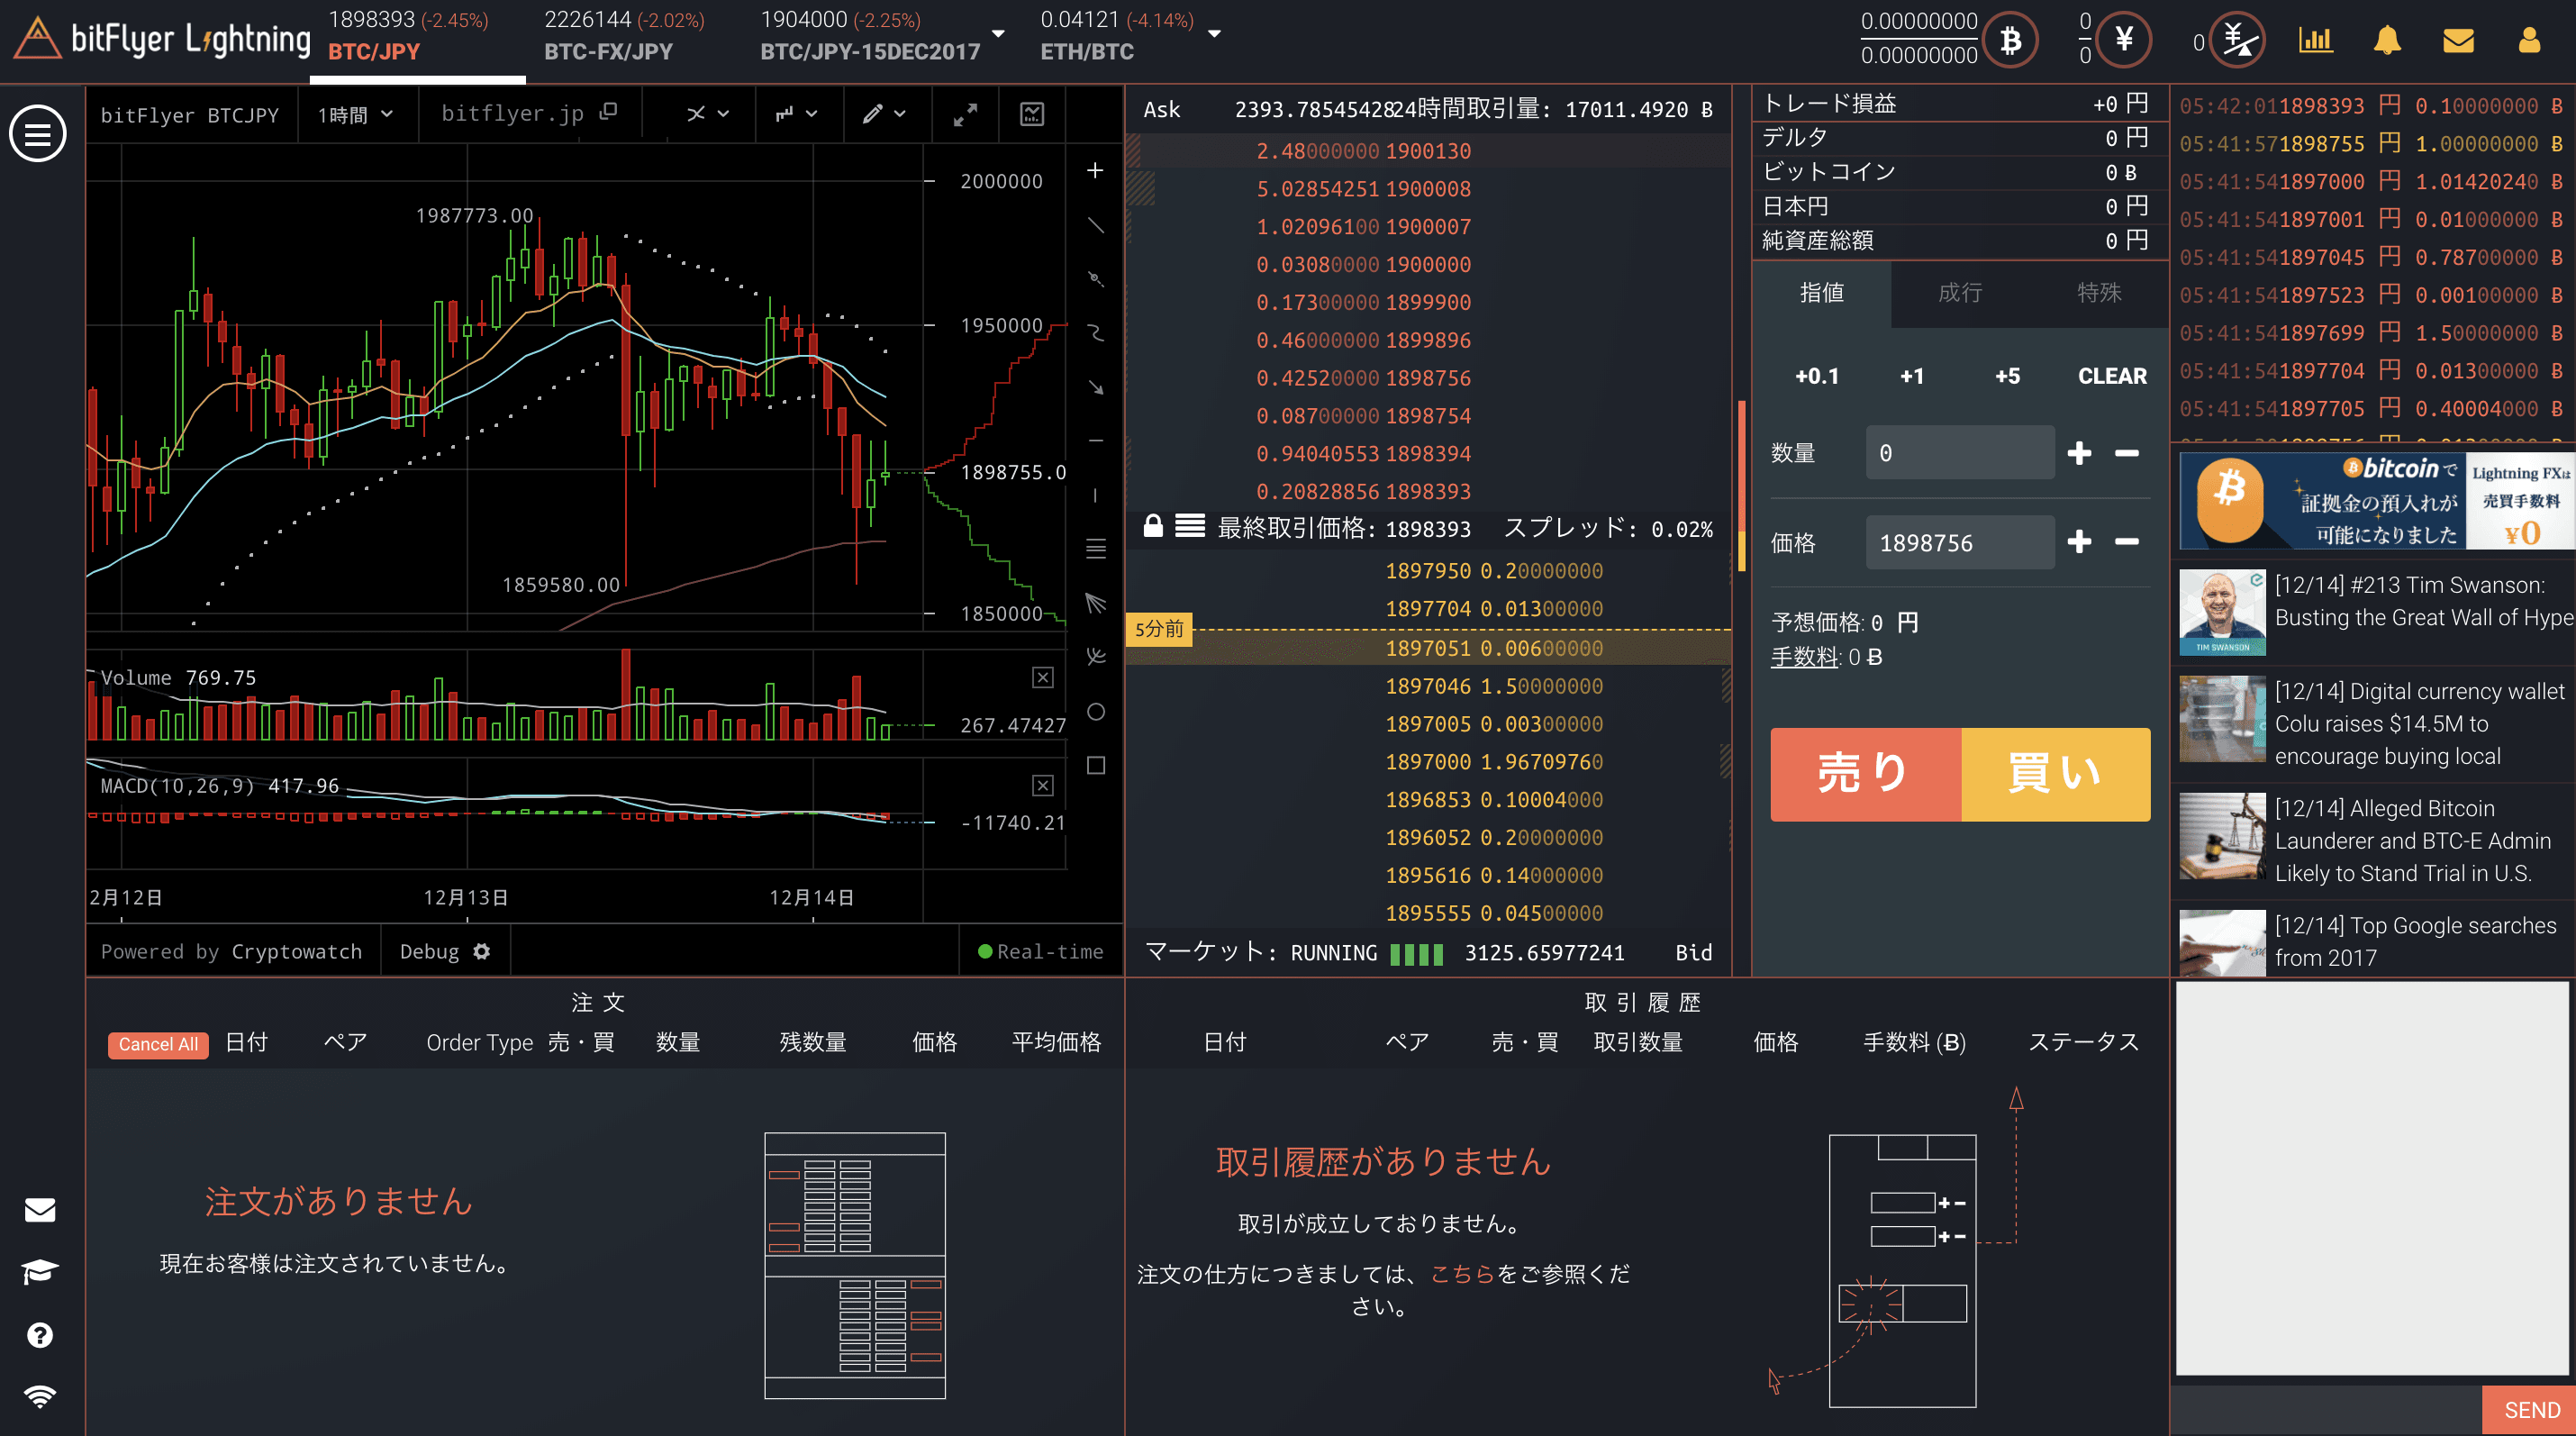Click the user account profile icon

click(x=2529, y=41)
